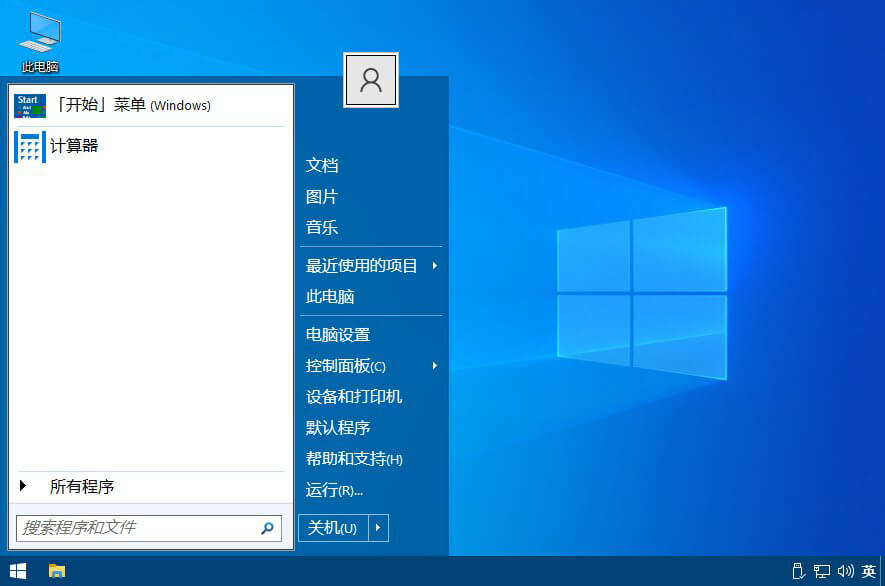
Task: Expand the 控制面板(C) submenu
Action: click(346, 366)
